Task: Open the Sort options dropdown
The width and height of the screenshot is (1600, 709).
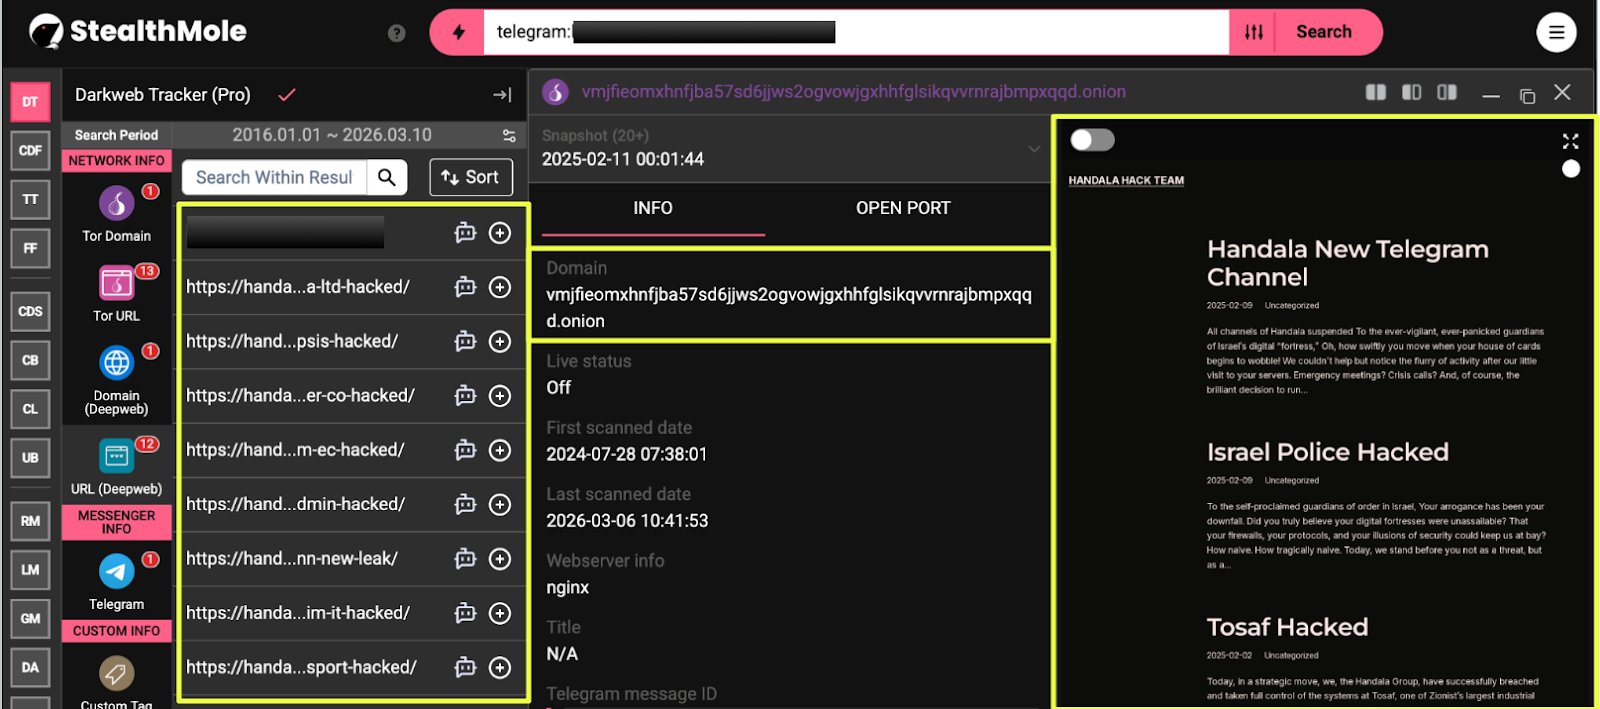Action: pos(471,177)
